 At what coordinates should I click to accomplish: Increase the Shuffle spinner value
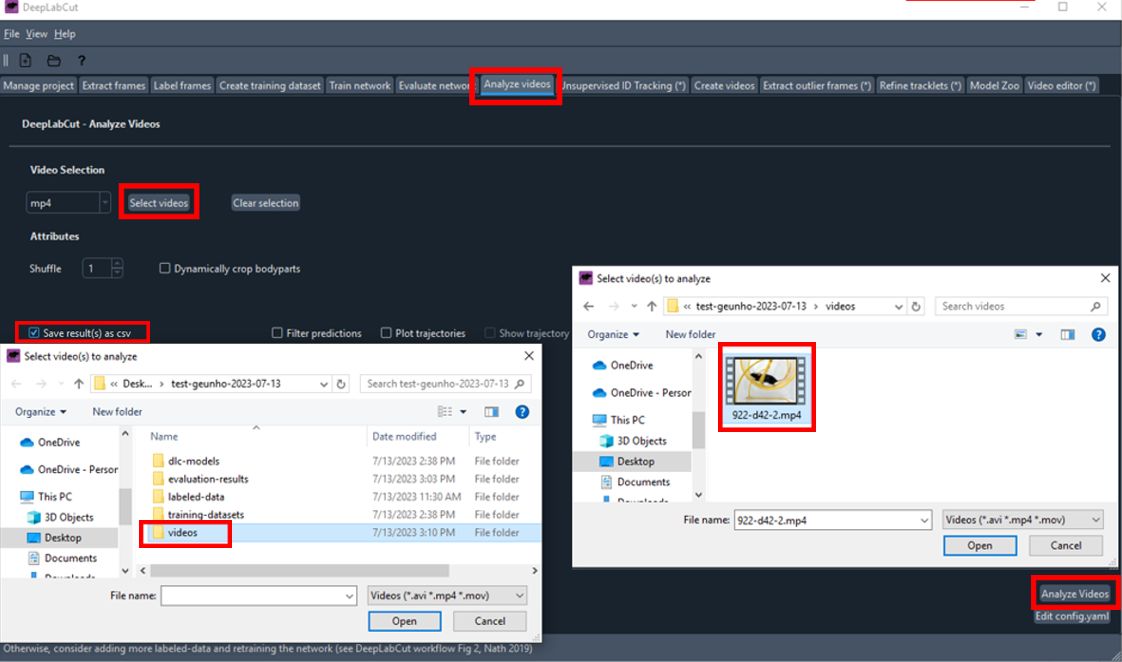pos(117,263)
